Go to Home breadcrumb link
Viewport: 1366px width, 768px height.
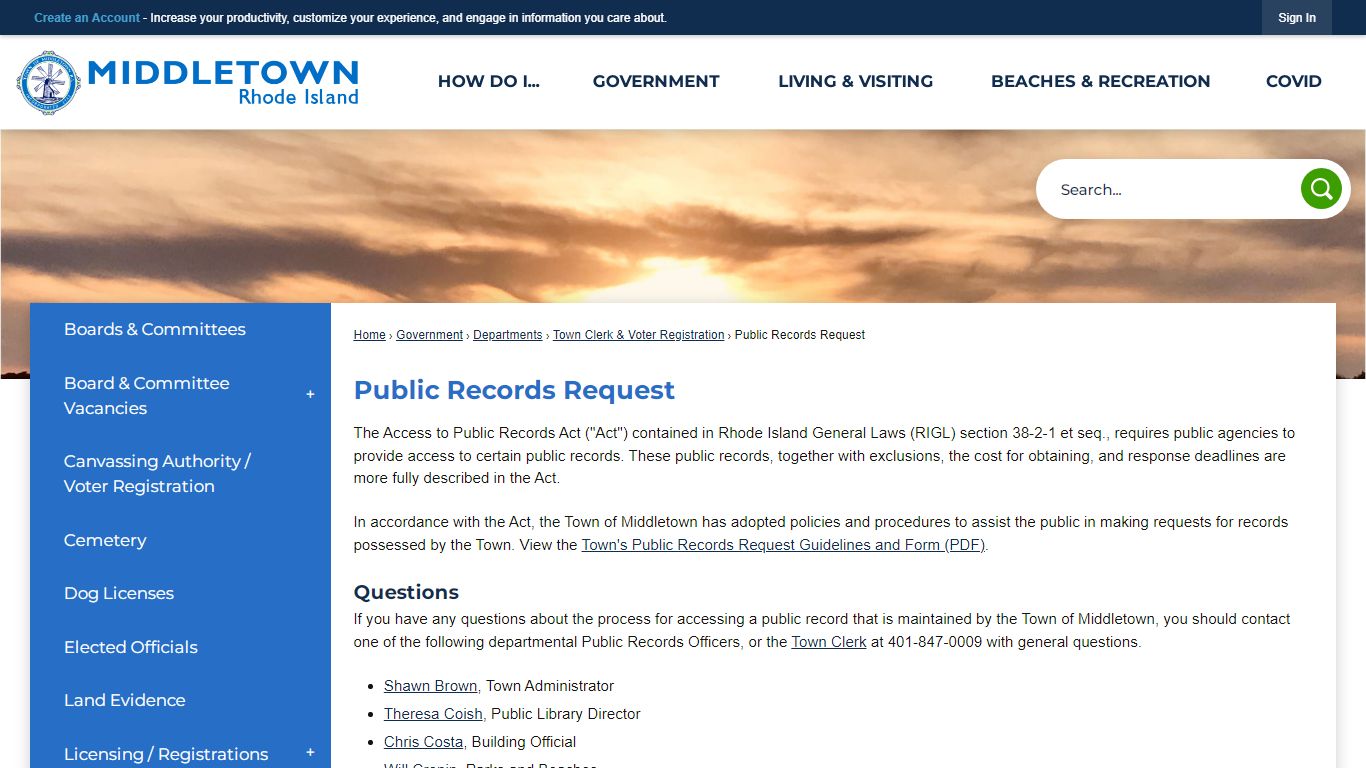(369, 335)
